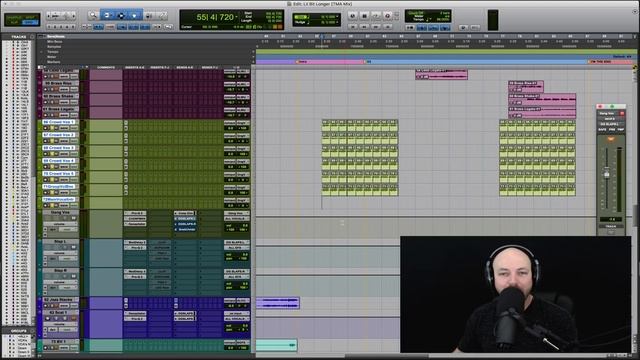Open Crowd Vox 2 automation mode selector
Screen dimensions: 640x360
point(74,141)
